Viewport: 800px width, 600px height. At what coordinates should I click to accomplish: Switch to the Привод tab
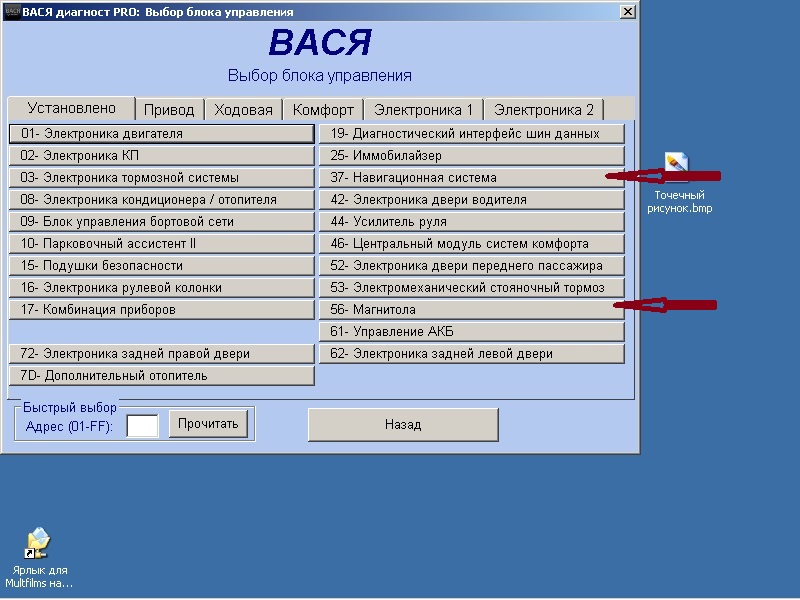pyautogui.click(x=169, y=110)
